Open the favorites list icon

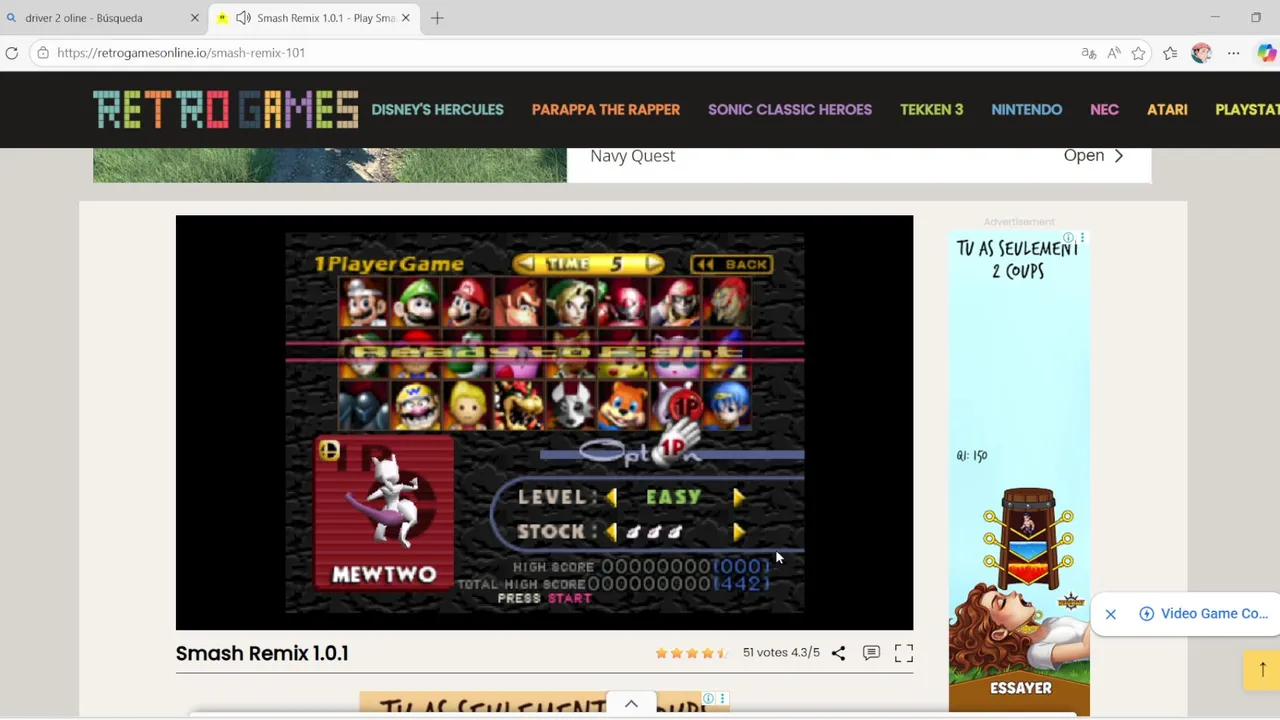pyautogui.click(x=1170, y=53)
